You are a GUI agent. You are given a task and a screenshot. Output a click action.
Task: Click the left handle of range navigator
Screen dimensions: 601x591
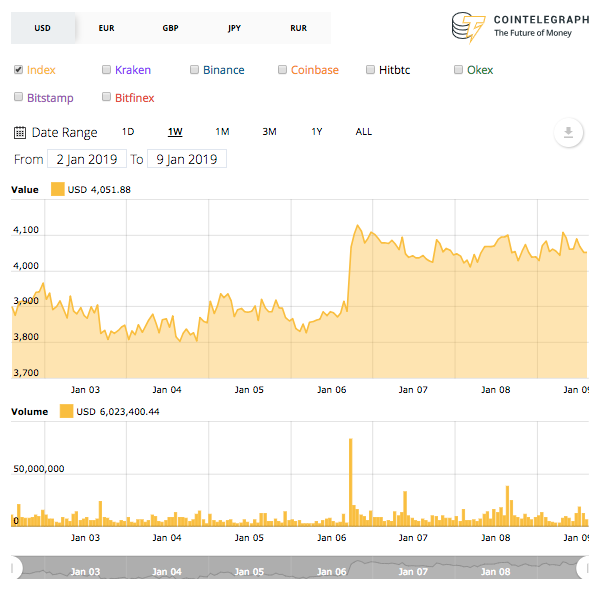tap(16, 567)
